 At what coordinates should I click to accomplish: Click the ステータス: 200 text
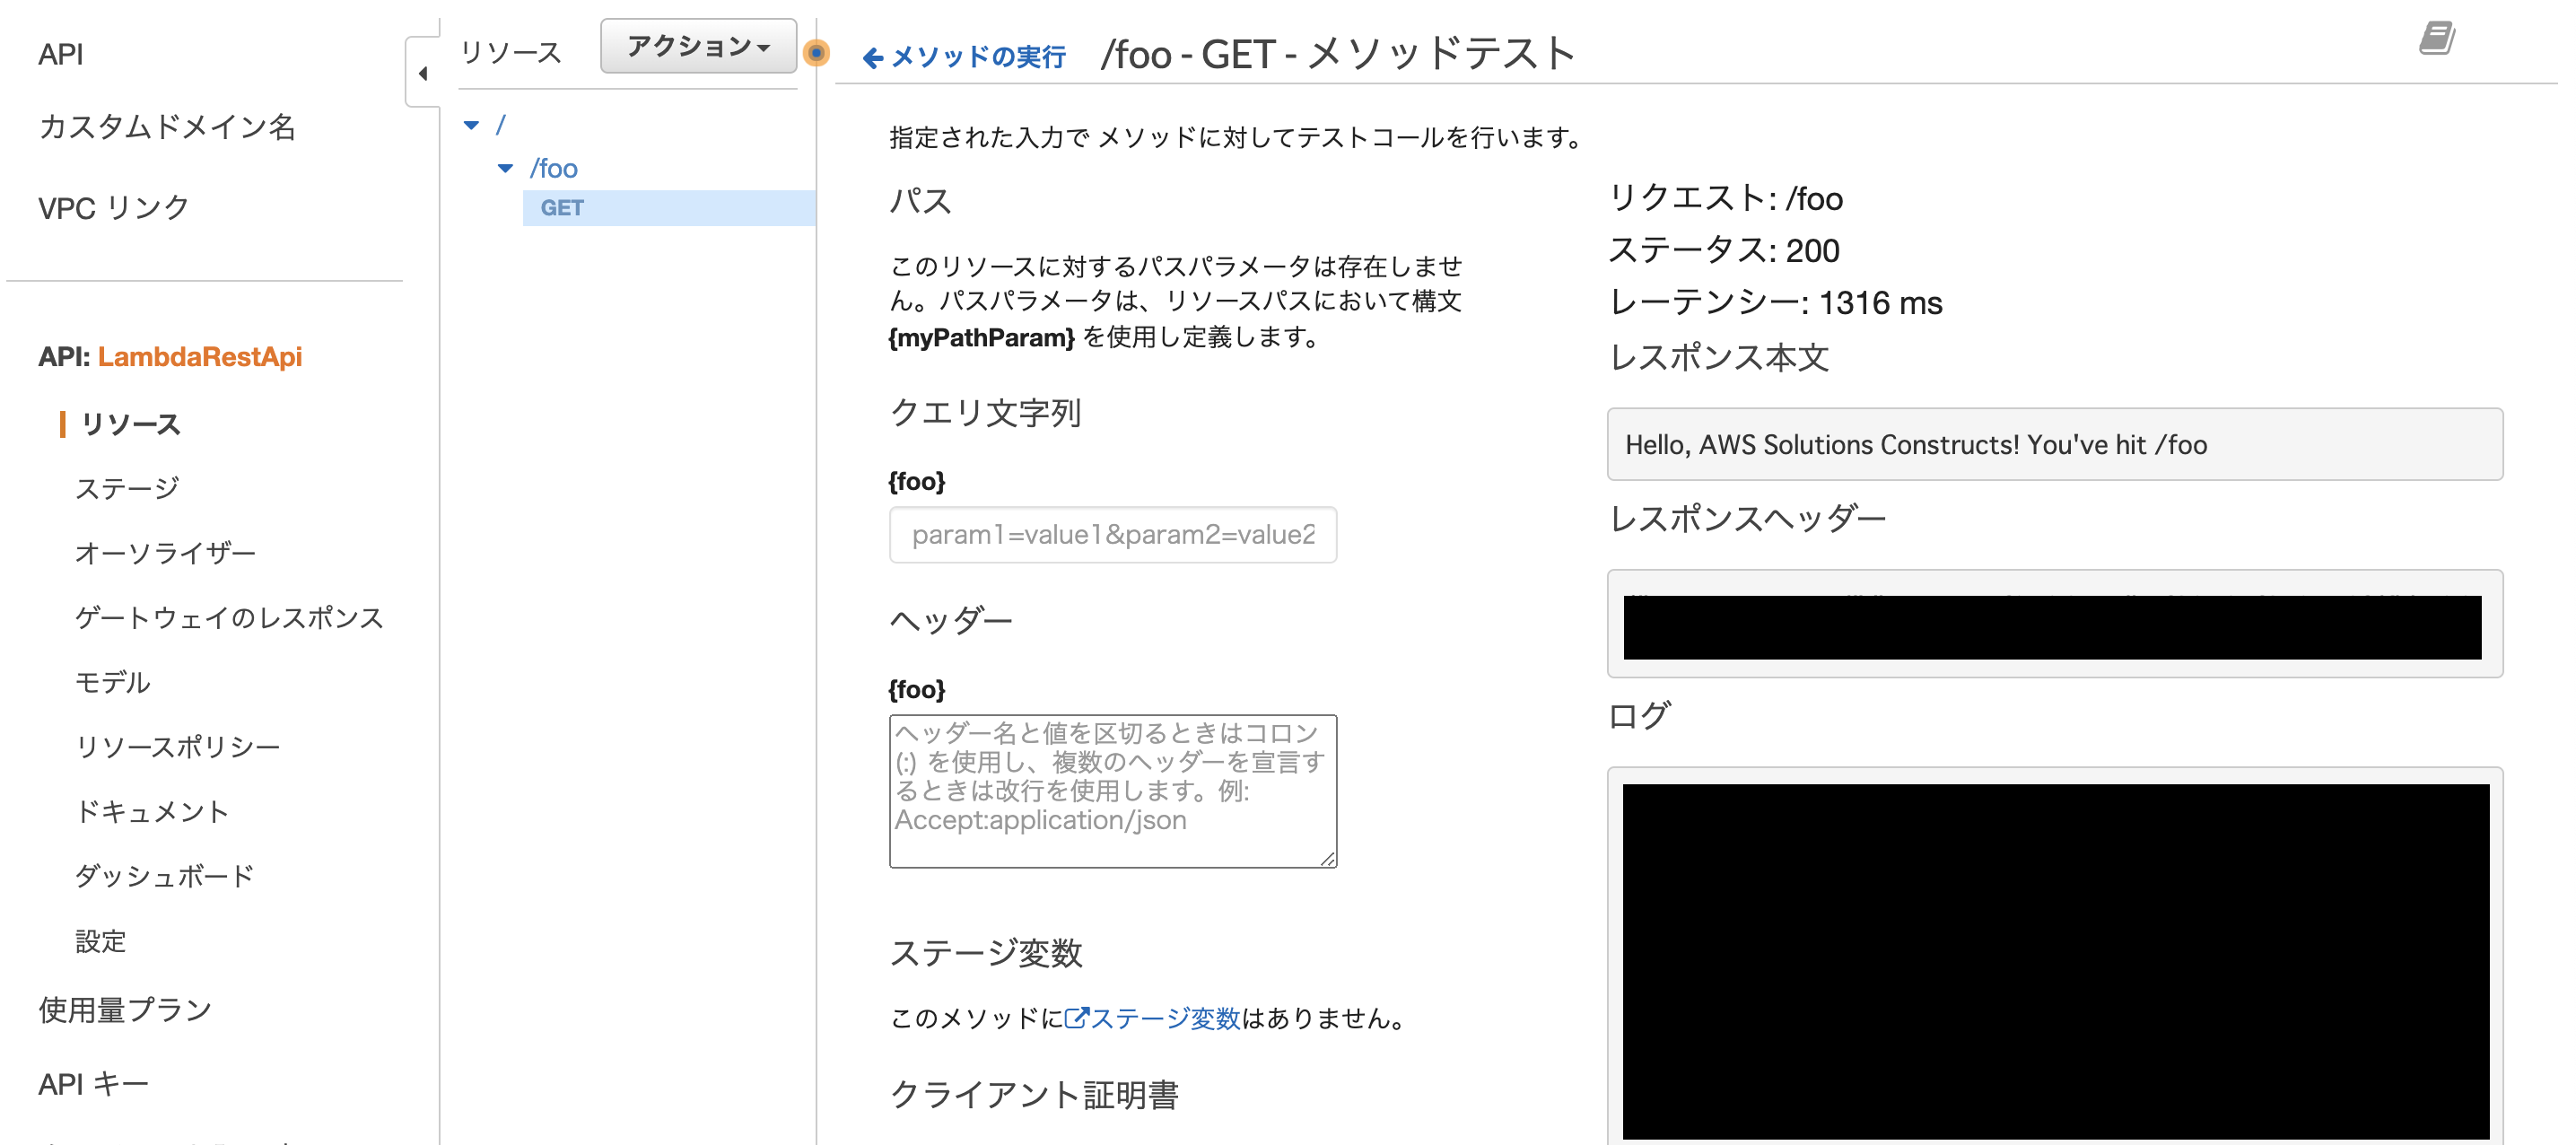tap(1724, 250)
